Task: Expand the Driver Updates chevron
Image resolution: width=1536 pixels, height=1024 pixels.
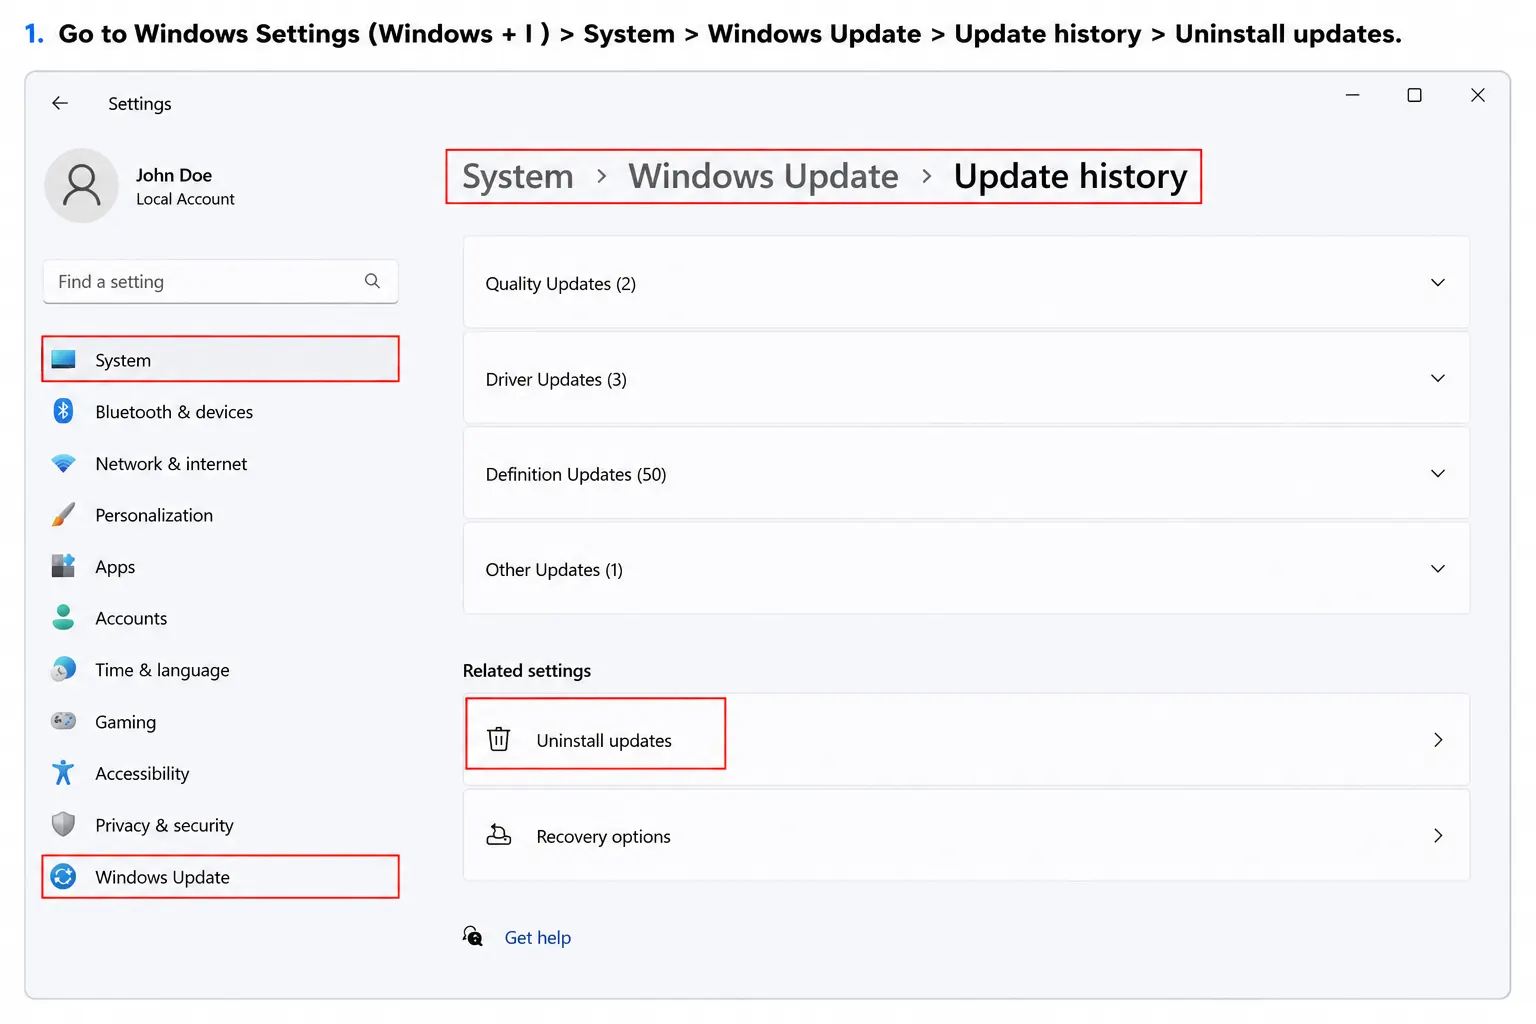Action: coord(1437,378)
